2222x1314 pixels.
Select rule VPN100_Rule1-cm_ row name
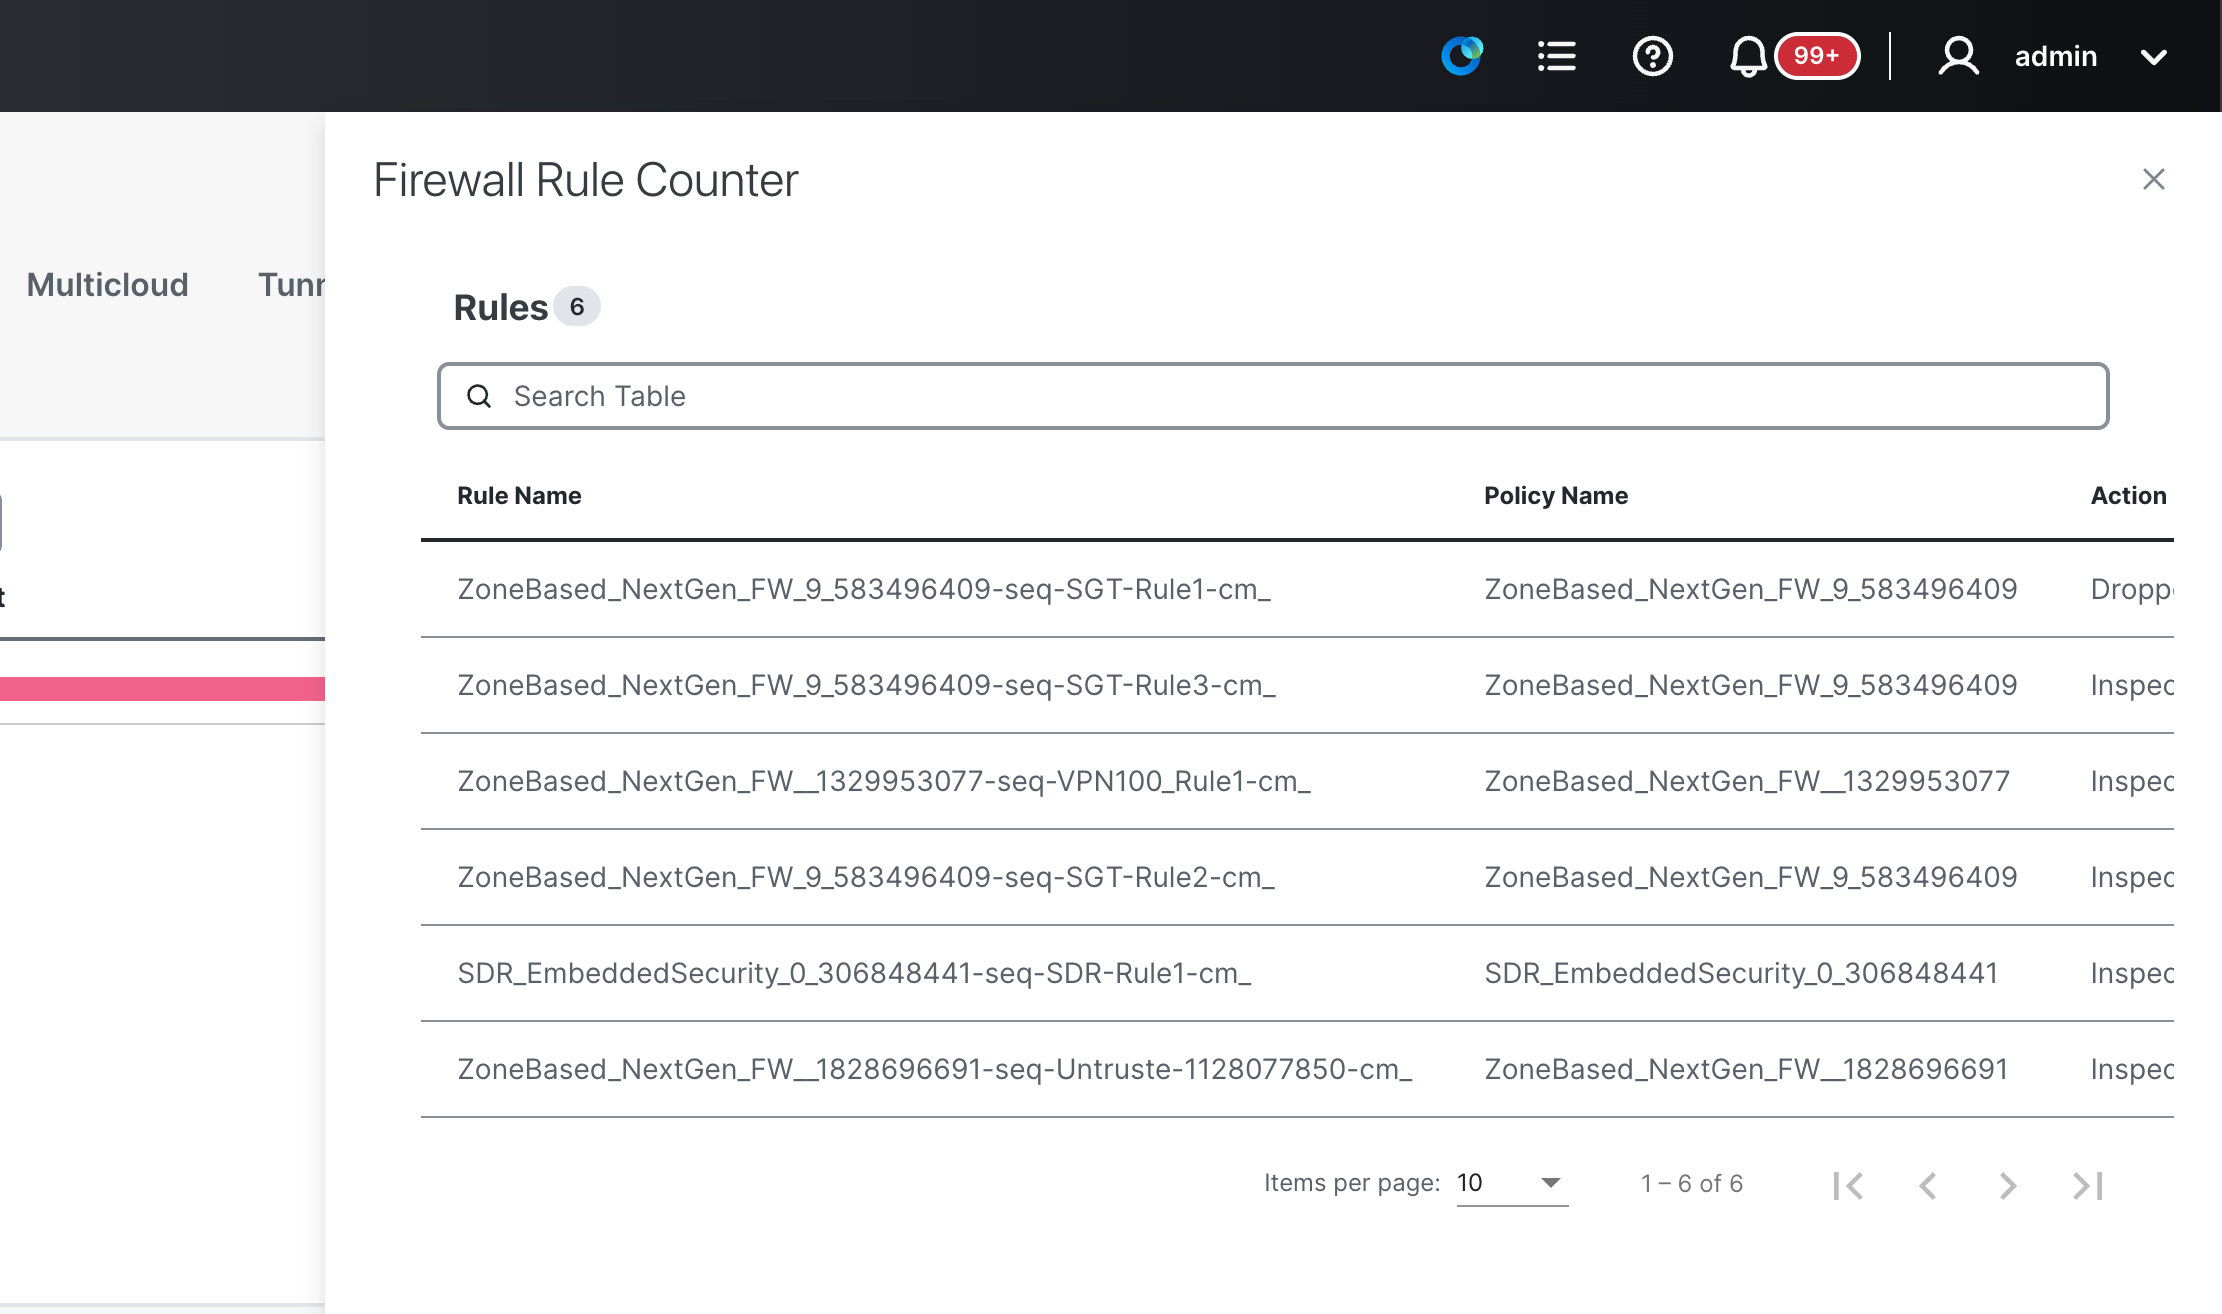884,781
